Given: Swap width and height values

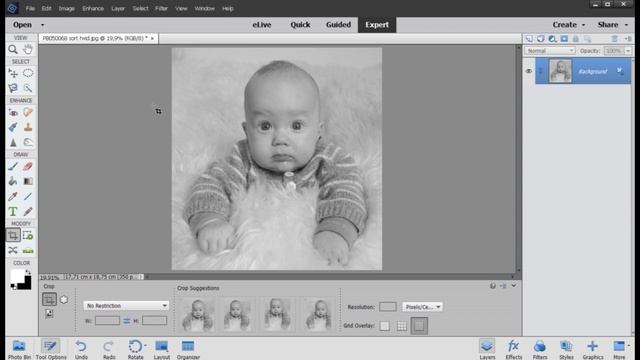Looking at the screenshot, I should click(127, 321).
